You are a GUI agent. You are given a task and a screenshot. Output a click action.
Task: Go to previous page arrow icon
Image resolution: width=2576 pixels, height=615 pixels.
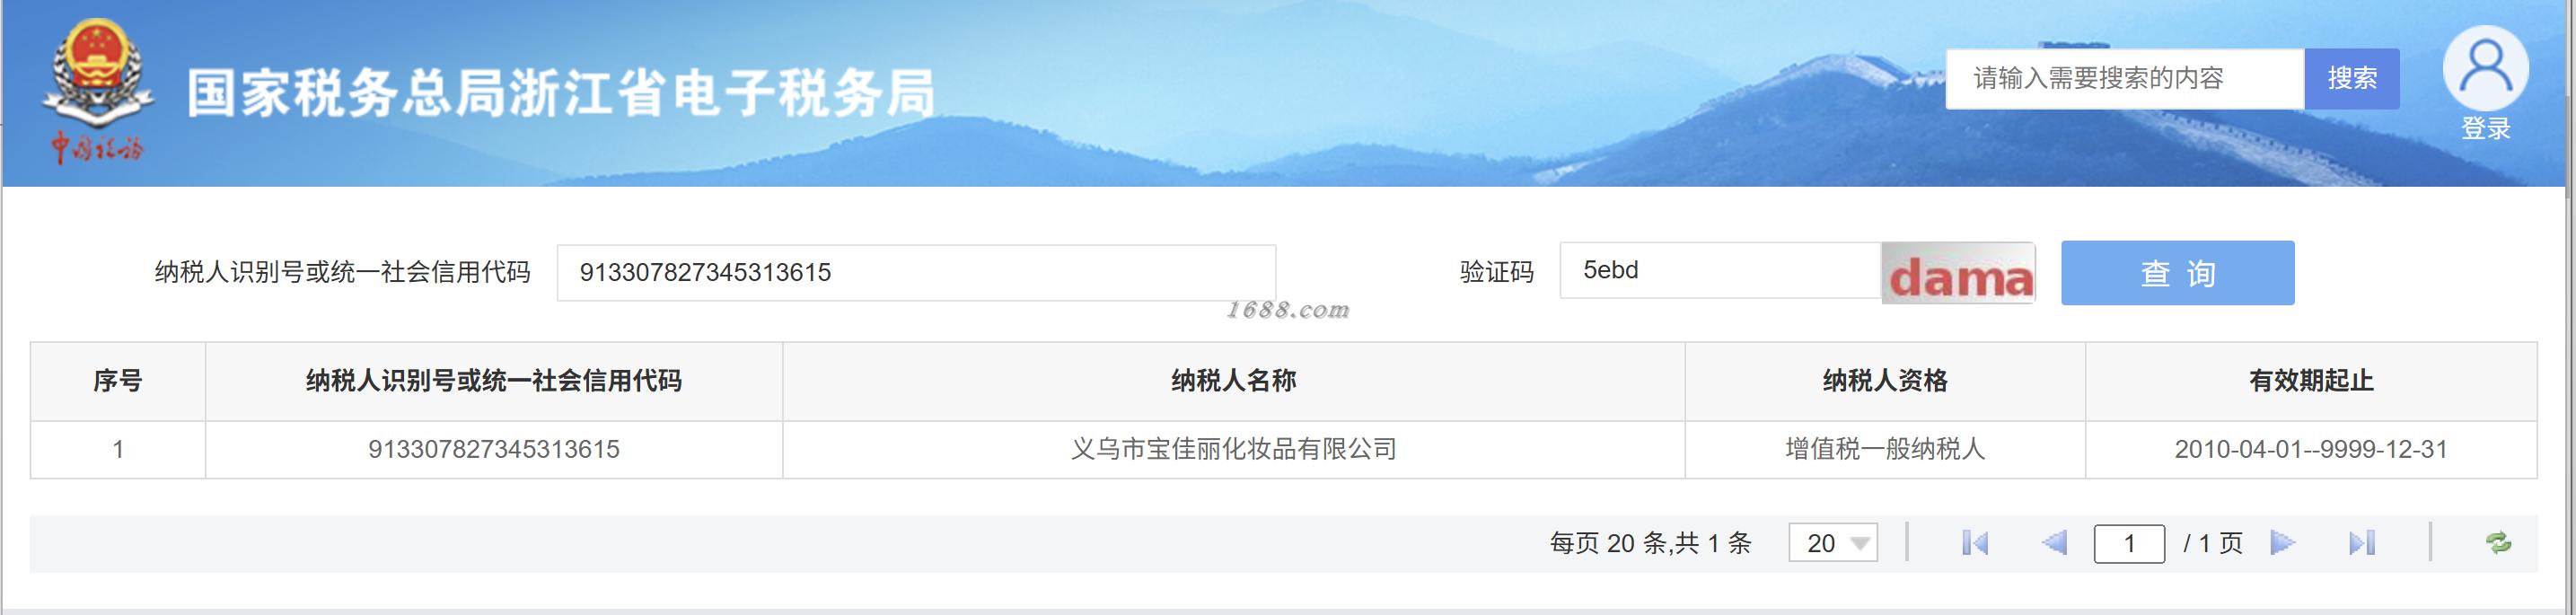2054,543
